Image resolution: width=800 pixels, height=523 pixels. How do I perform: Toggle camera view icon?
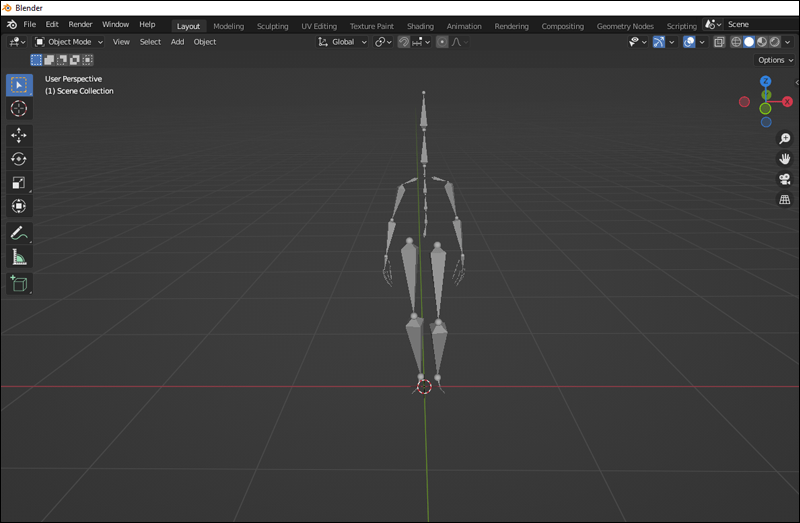(785, 179)
